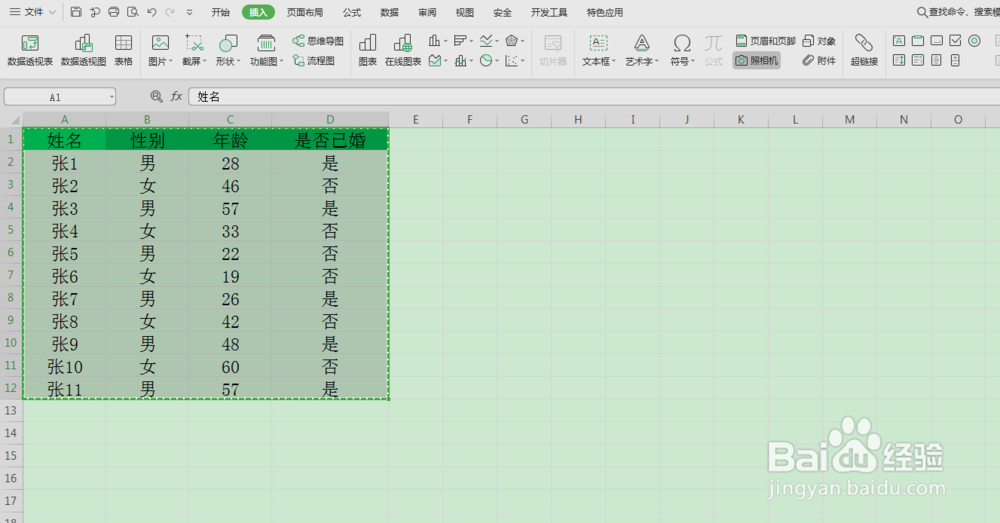Switch to the 视图 (View) tab
This screenshot has height=523, width=1000.
(x=465, y=12)
